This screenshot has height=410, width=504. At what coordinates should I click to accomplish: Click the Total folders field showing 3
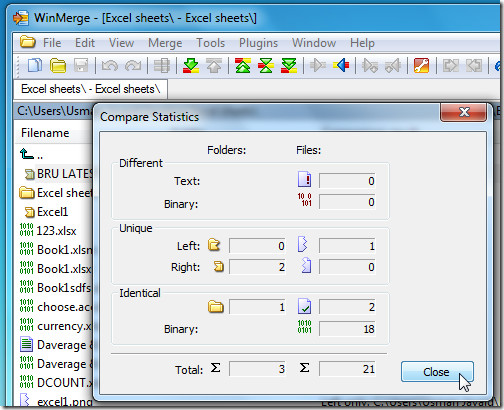[x=257, y=369]
